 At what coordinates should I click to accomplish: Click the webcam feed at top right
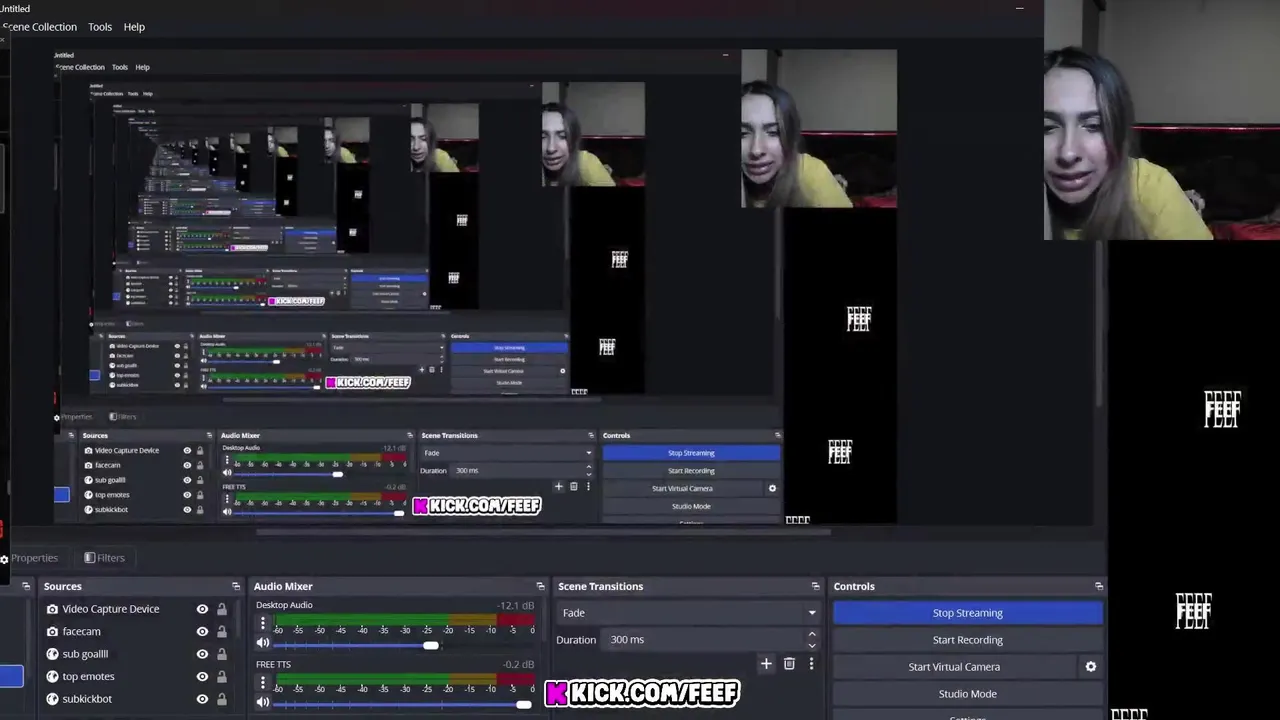coord(1162,120)
